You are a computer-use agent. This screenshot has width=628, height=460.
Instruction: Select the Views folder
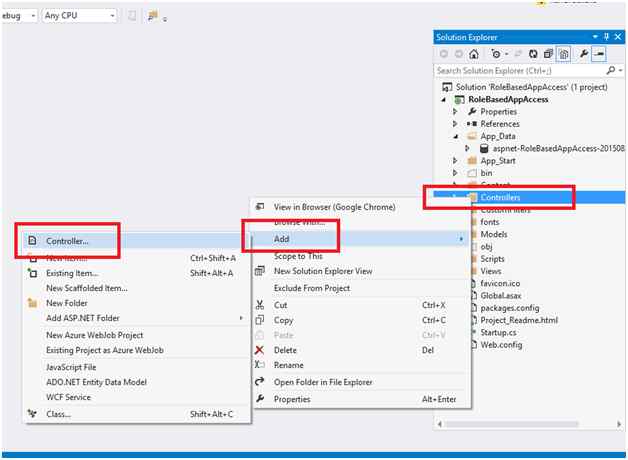coord(491,271)
